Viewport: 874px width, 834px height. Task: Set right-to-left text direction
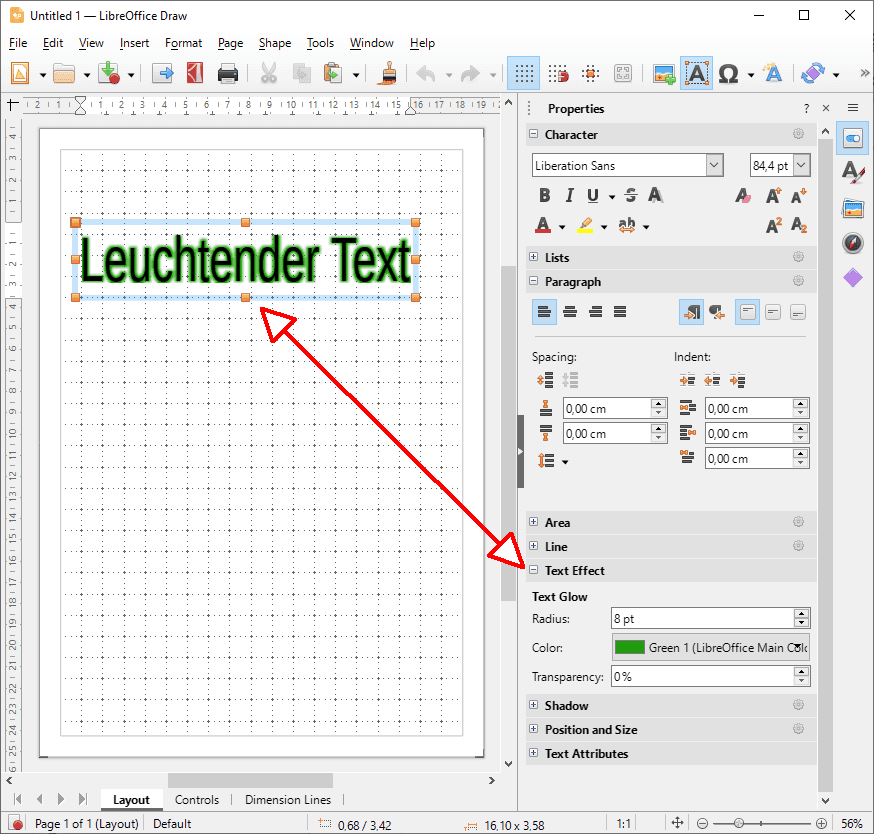(717, 312)
